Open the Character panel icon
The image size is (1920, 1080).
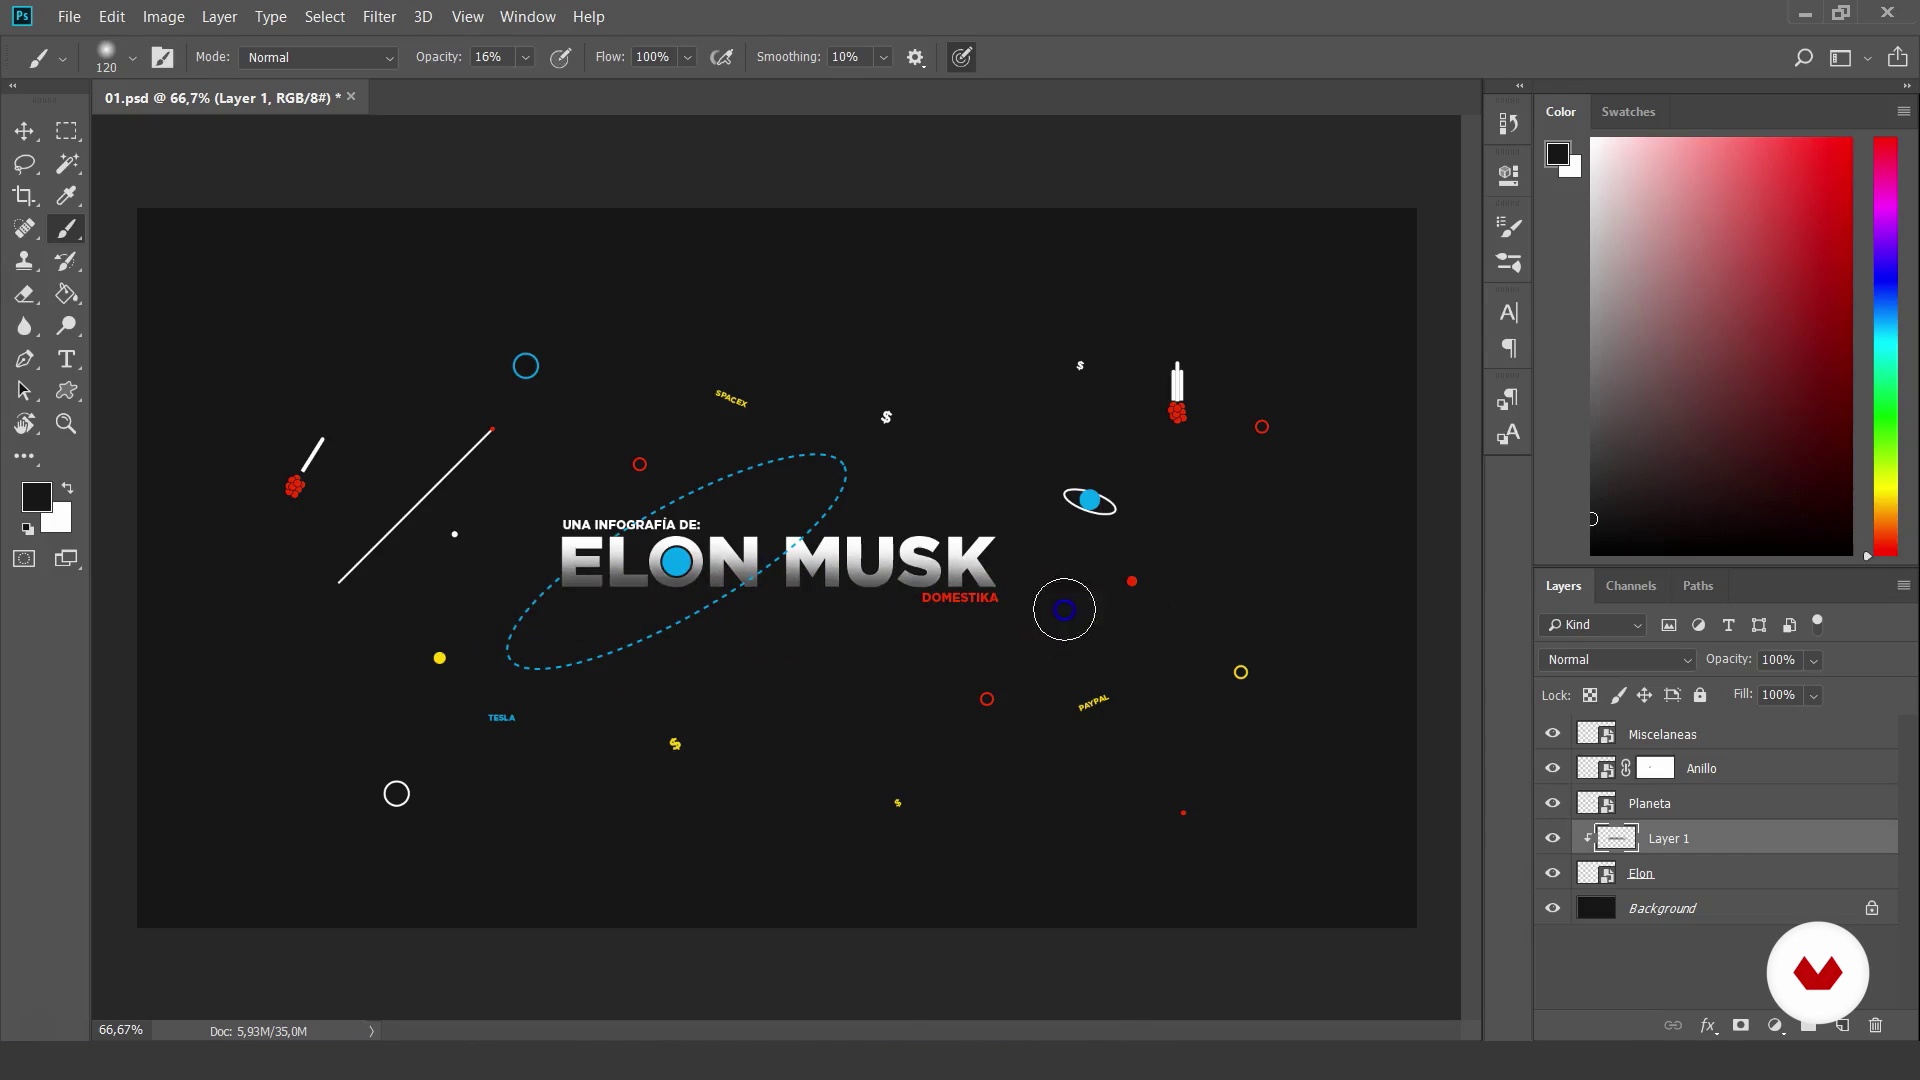[1508, 313]
